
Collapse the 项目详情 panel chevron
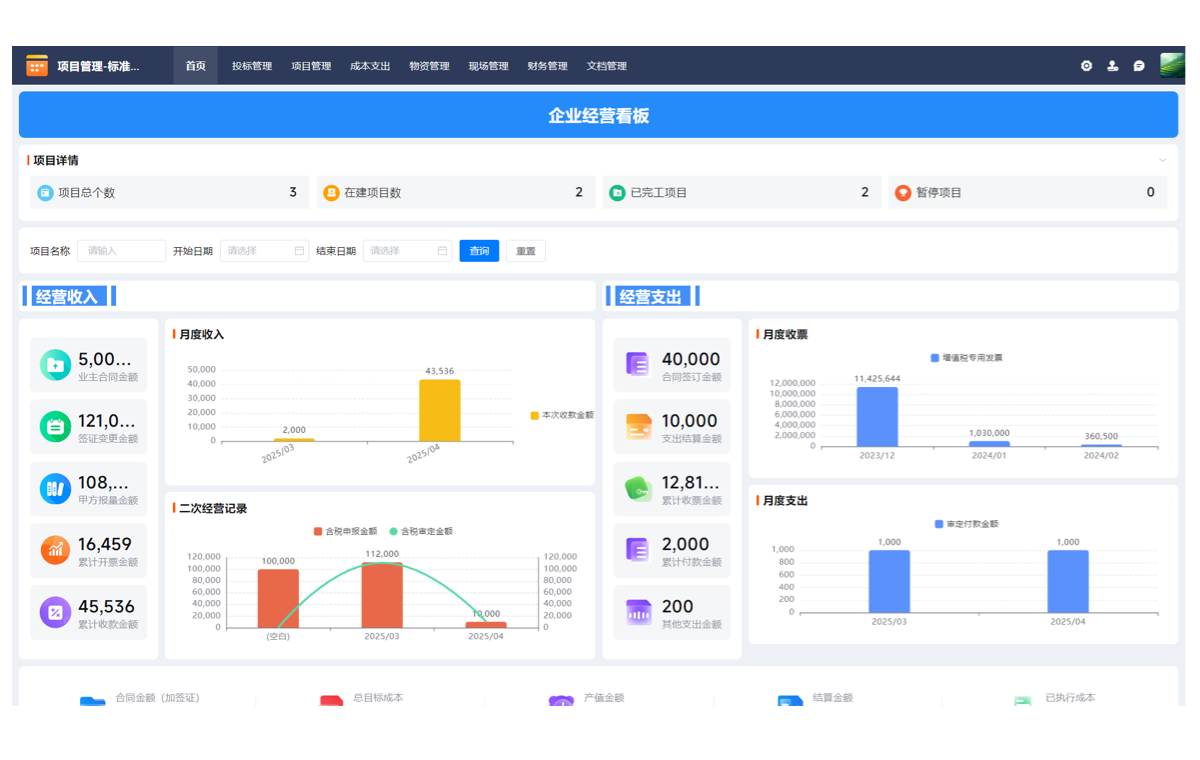pos(1162,160)
